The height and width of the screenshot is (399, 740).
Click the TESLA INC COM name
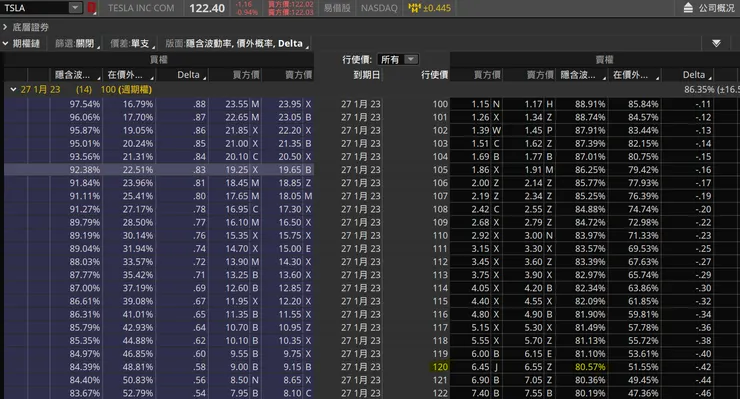coord(141,8)
